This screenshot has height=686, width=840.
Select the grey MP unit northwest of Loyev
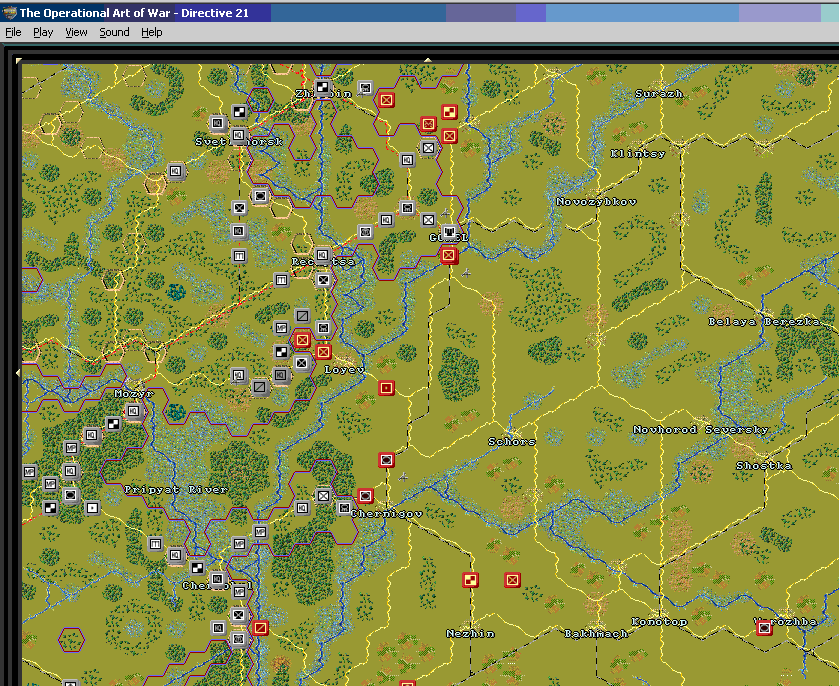pyautogui.click(x=281, y=328)
